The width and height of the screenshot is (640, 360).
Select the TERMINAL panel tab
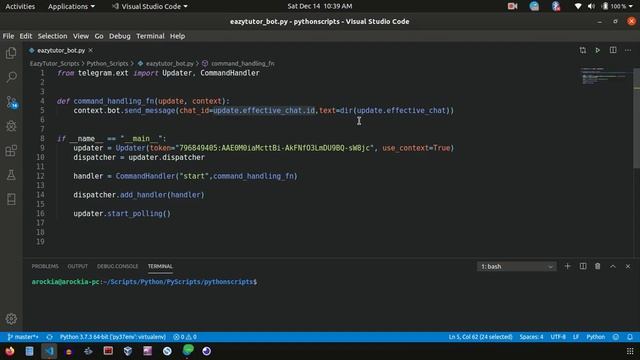tap(160, 266)
